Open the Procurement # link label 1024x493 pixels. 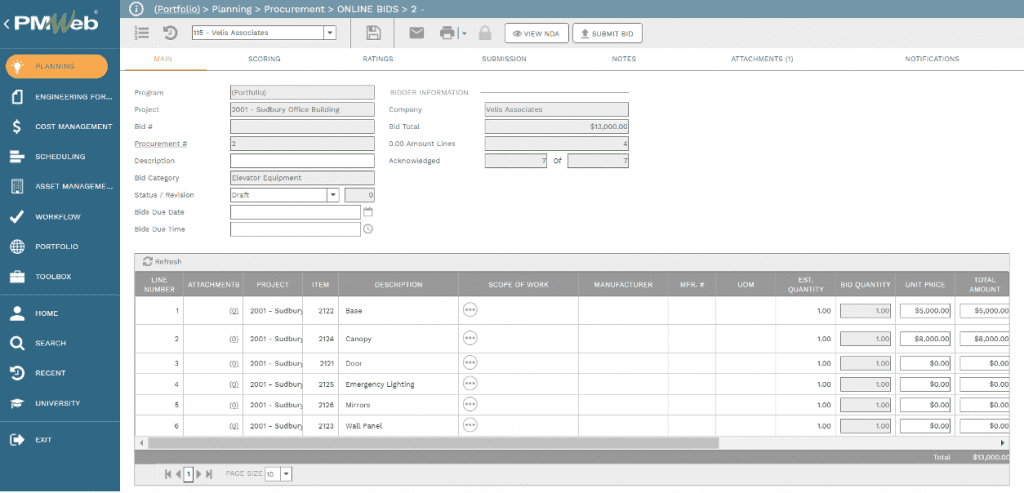pyautogui.click(x=161, y=144)
